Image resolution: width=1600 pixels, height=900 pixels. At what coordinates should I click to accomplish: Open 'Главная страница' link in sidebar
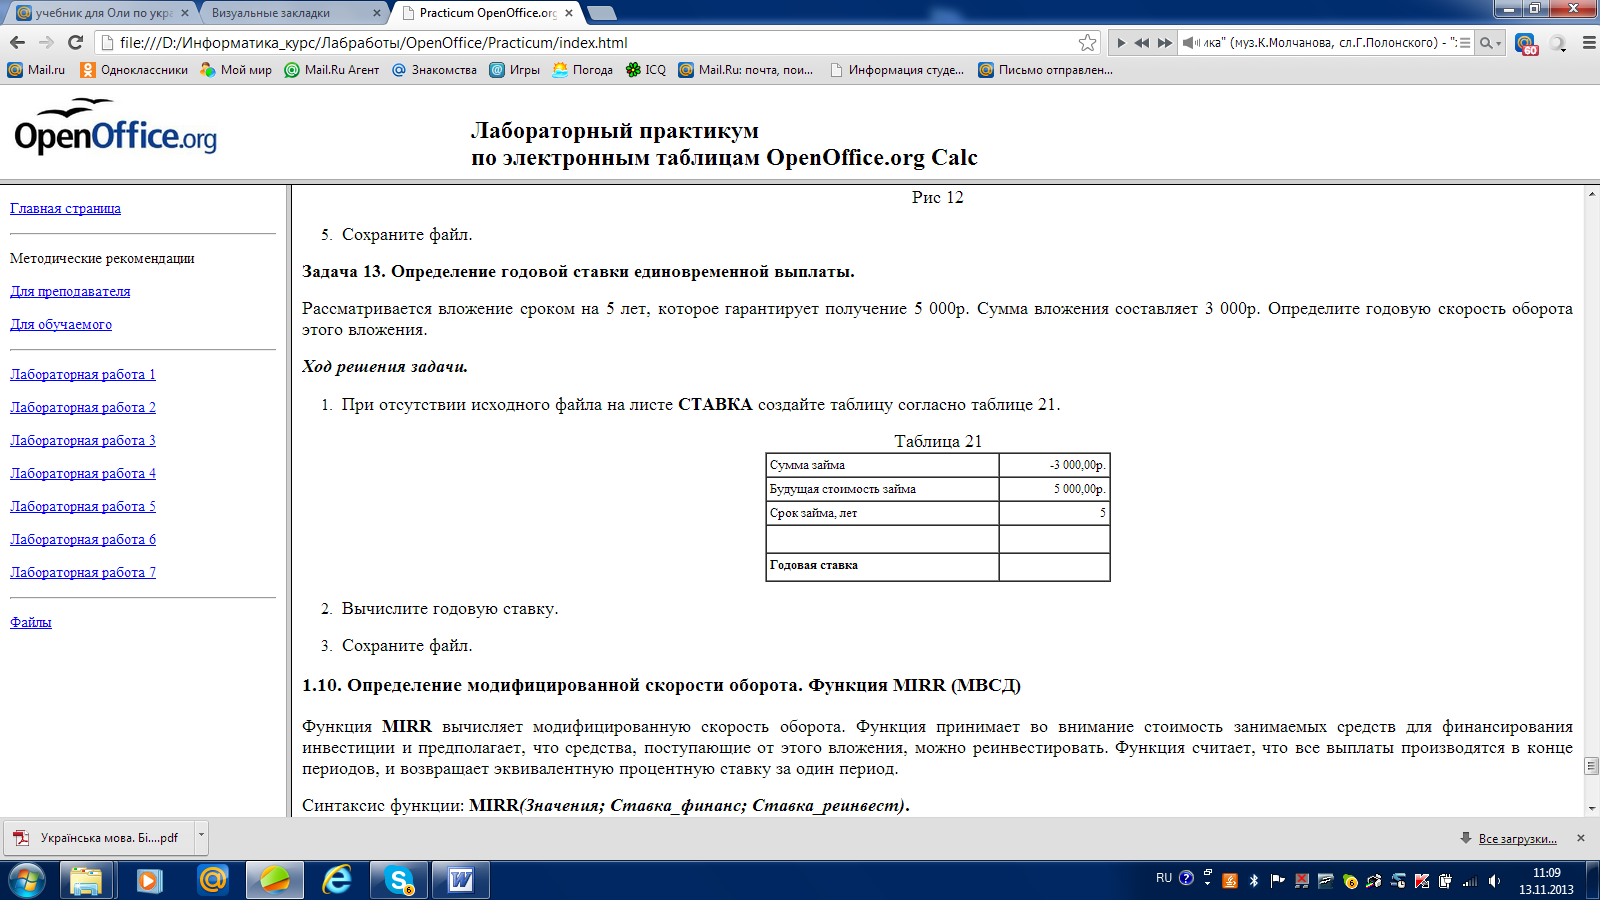pyautogui.click(x=65, y=208)
